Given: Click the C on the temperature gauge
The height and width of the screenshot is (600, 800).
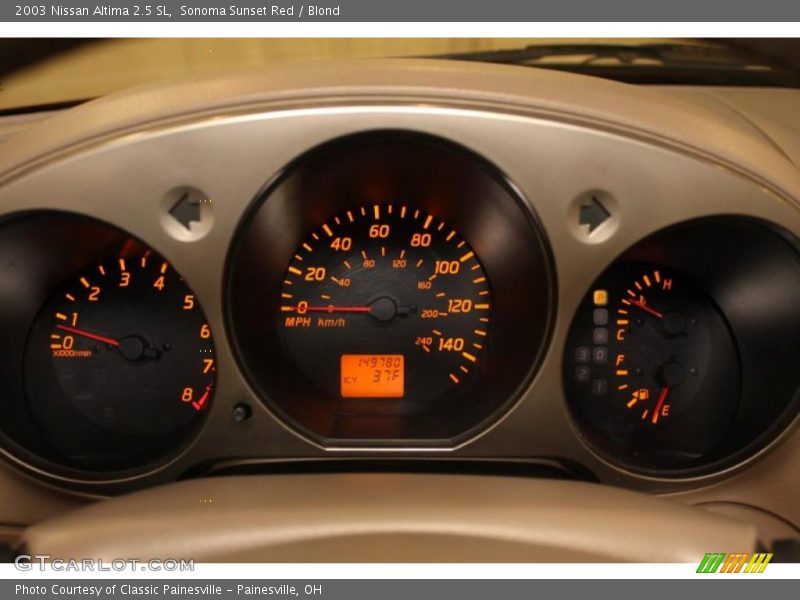Looking at the screenshot, I should (620, 335).
